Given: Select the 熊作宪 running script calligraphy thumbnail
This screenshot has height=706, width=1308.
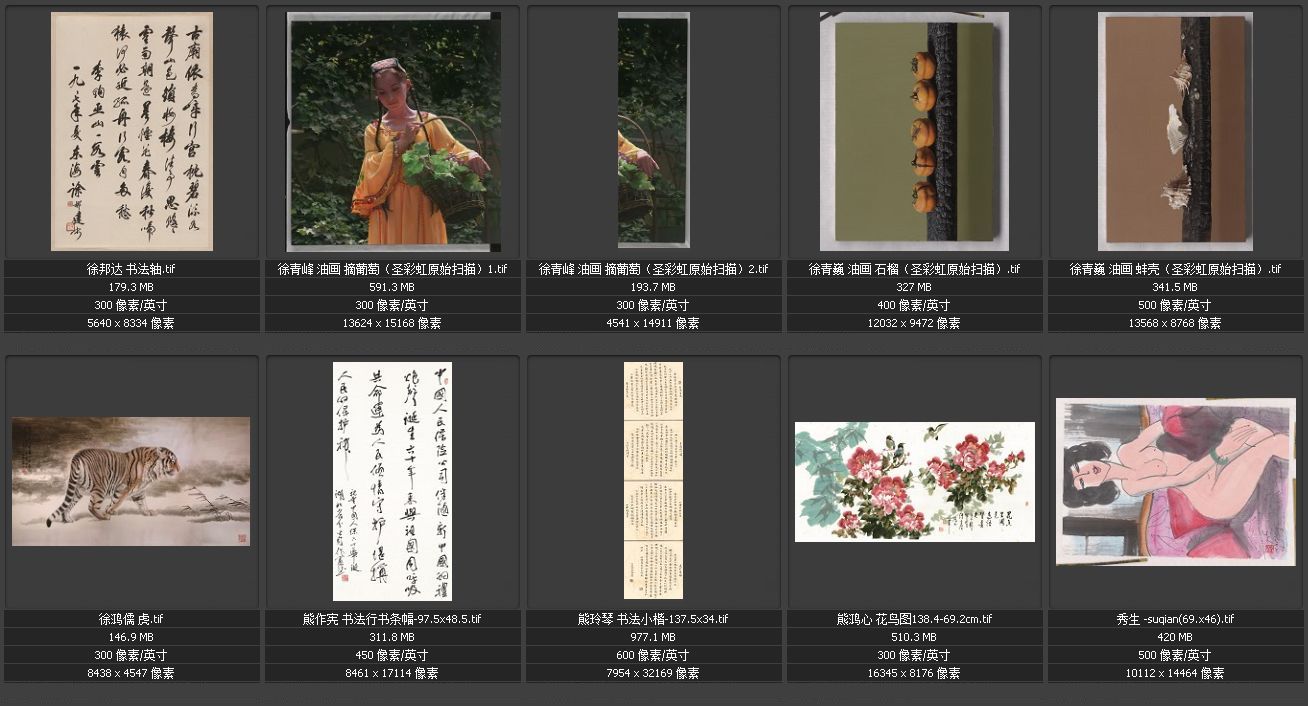Looking at the screenshot, I should [392, 481].
